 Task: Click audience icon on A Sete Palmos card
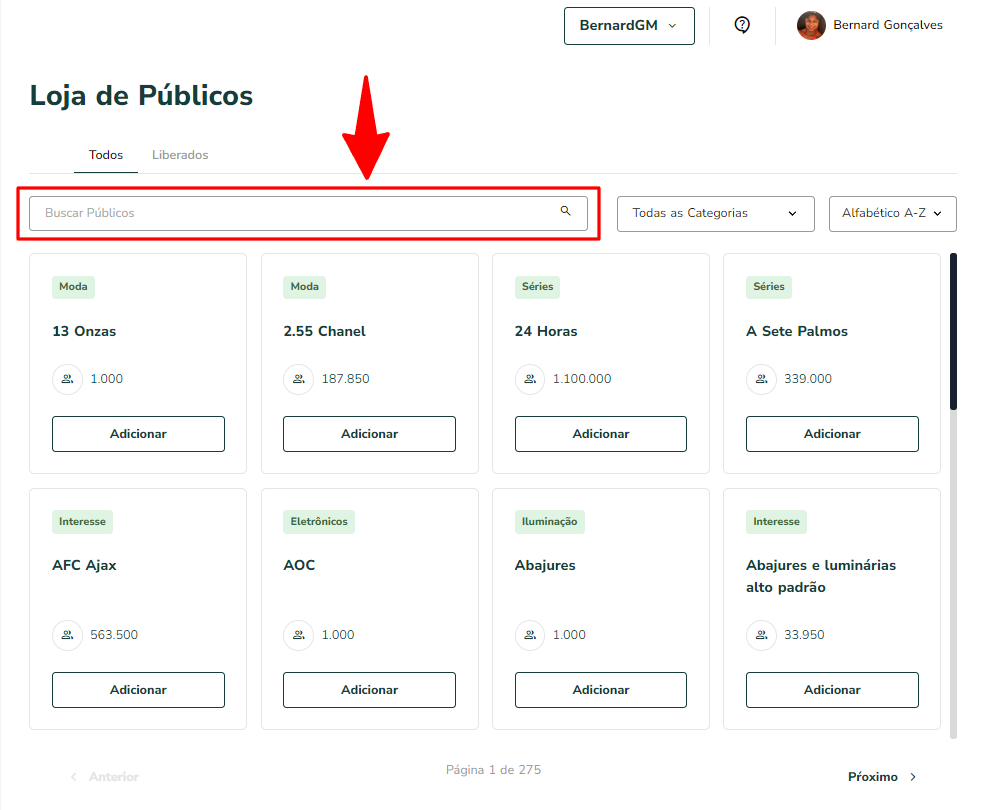click(x=762, y=379)
